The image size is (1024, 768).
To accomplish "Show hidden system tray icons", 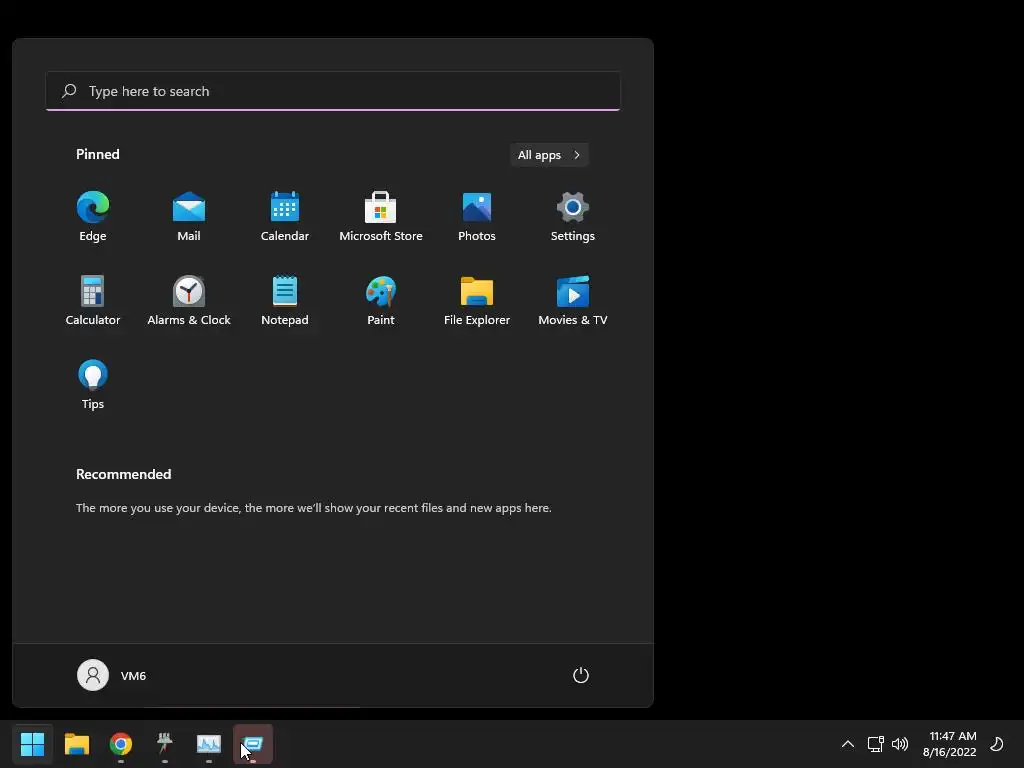I will (848, 744).
